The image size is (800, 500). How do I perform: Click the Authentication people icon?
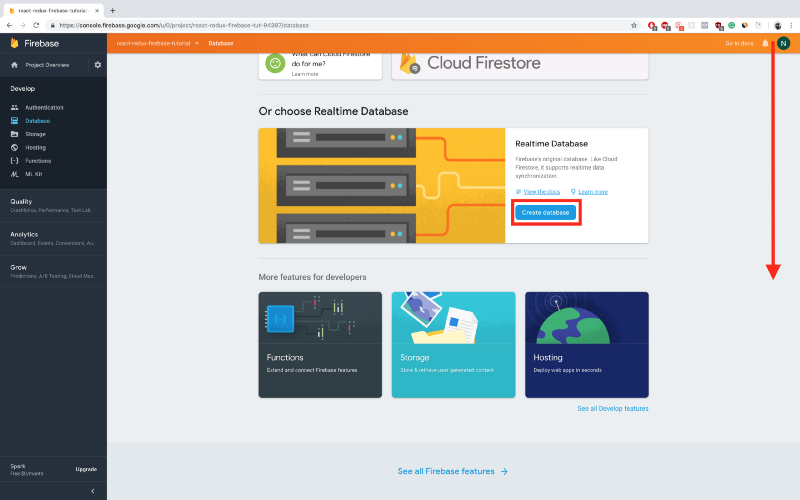14,108
